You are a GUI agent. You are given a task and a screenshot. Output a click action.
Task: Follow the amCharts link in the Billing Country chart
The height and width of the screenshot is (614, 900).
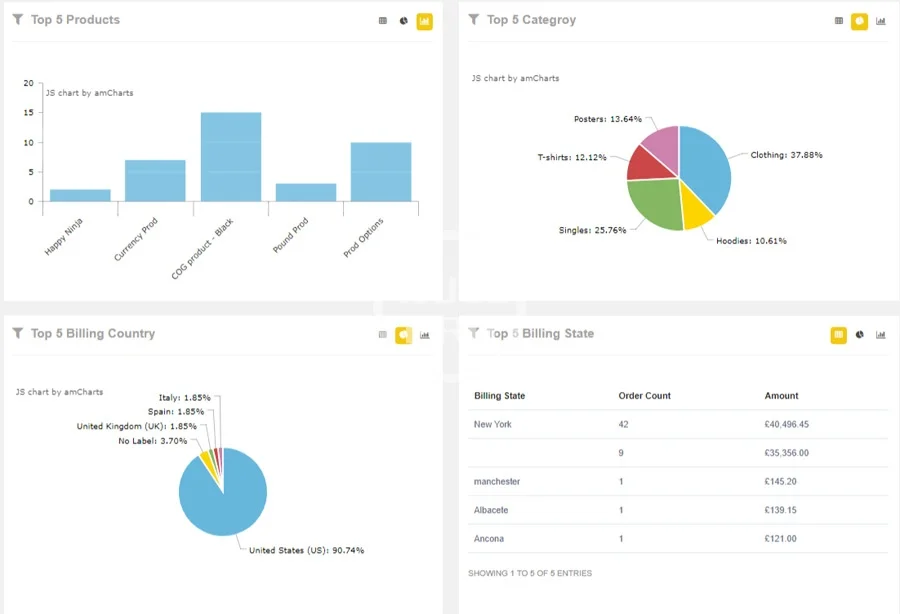59,392
